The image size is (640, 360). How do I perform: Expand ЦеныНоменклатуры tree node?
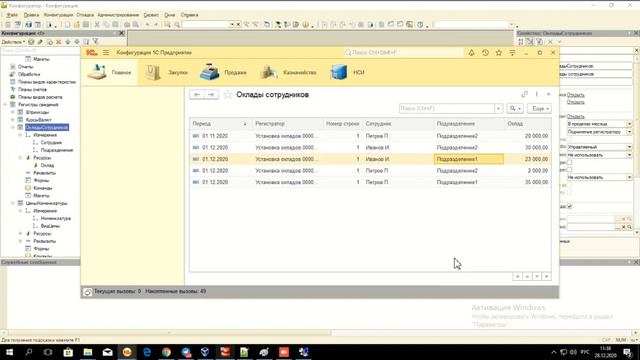[x=13, y=203]
